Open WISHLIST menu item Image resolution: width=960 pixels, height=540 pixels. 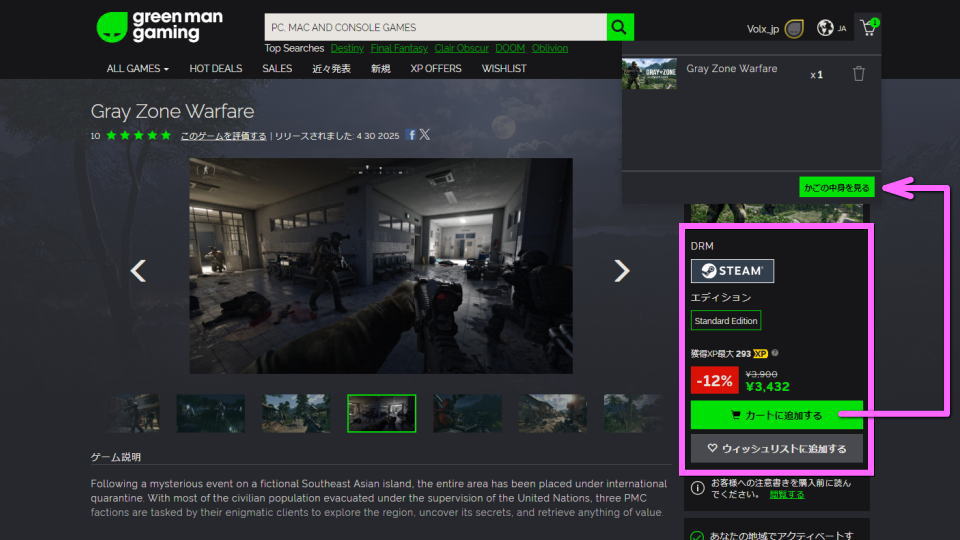[x=504, y=69]
